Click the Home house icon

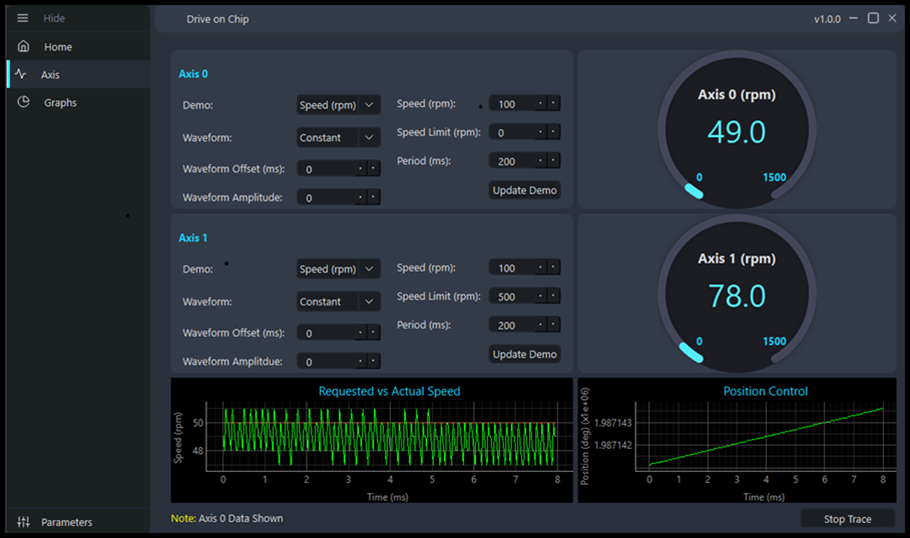pyautogui.click(x=24, y=47)
